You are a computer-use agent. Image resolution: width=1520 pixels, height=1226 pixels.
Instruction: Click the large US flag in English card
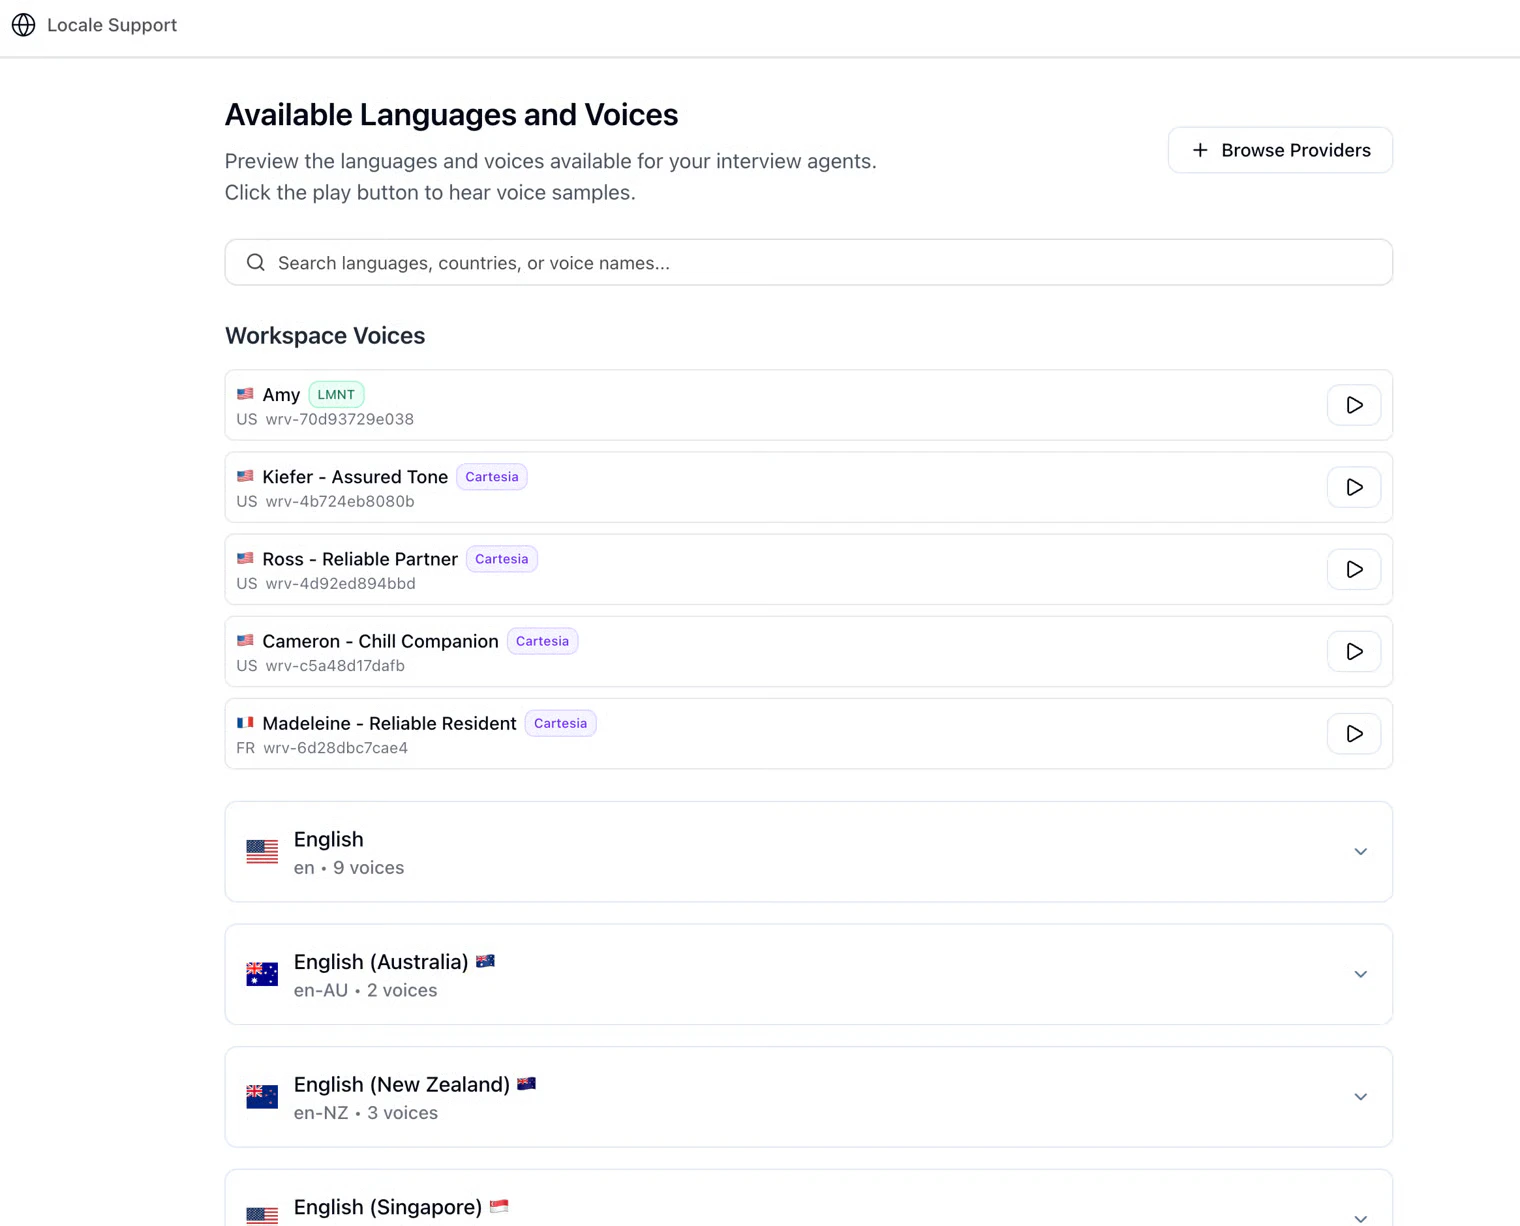pos(262,852)
